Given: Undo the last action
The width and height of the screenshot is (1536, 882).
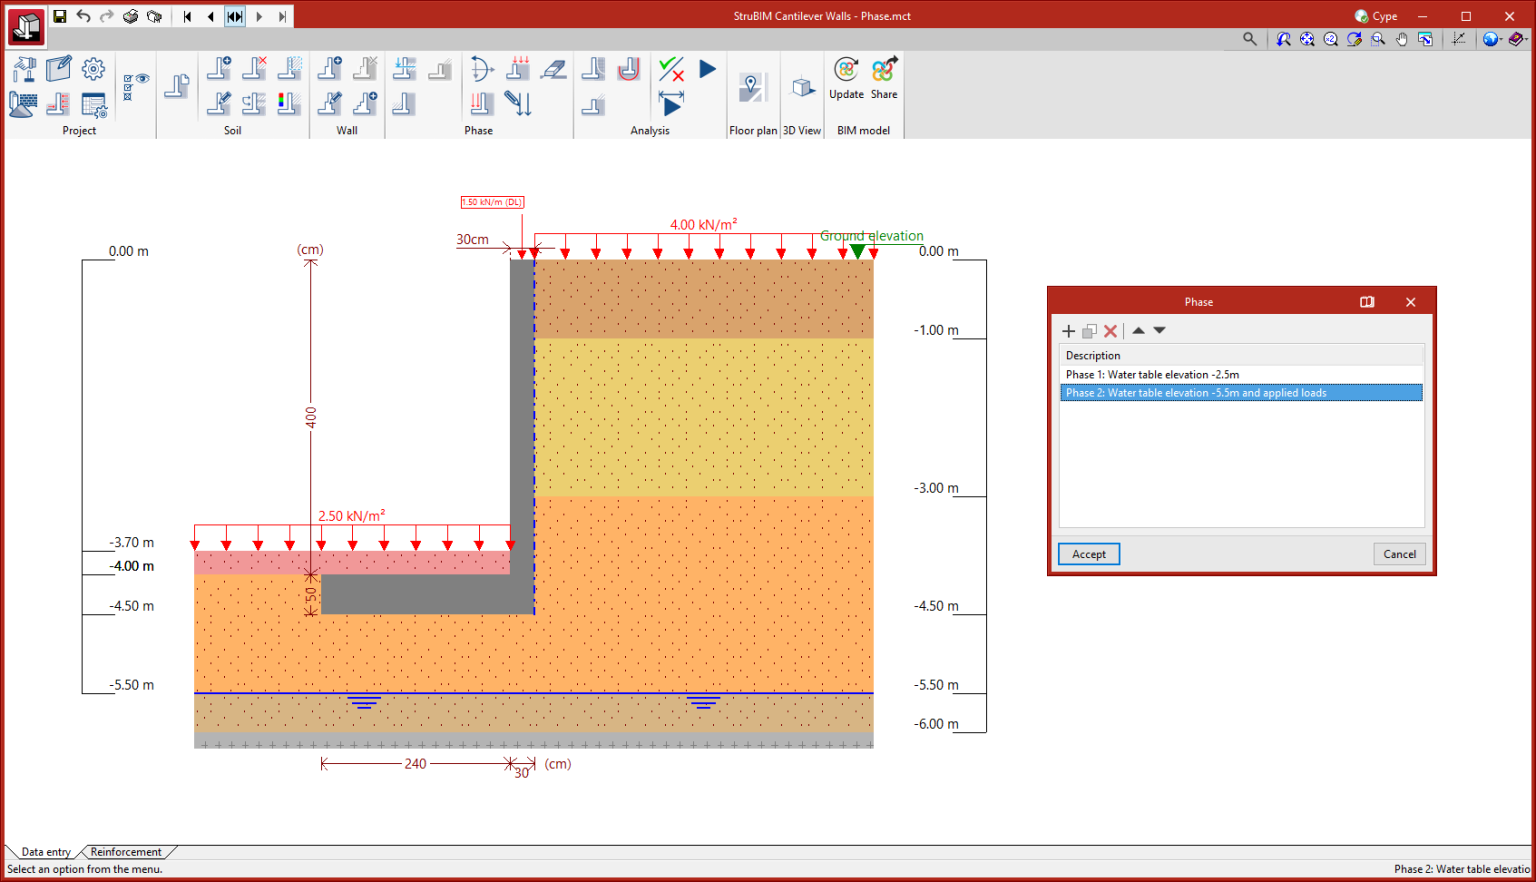Looking at the screenshot, I should pos(82,15).
